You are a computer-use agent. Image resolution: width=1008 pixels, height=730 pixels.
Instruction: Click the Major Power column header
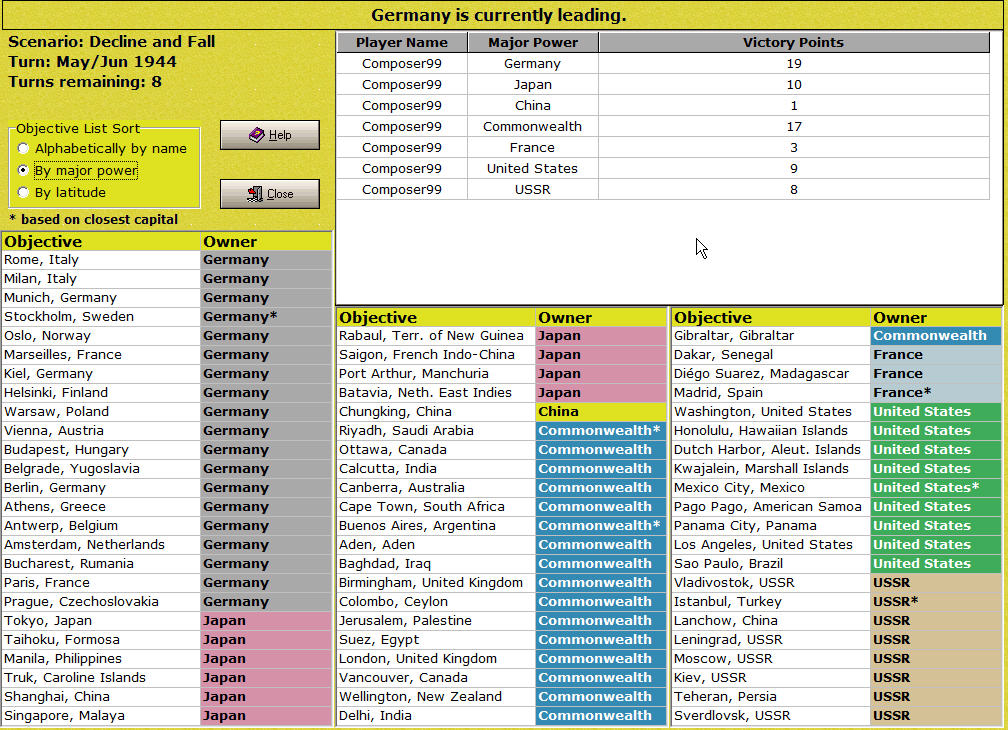[x=533, y=42]
